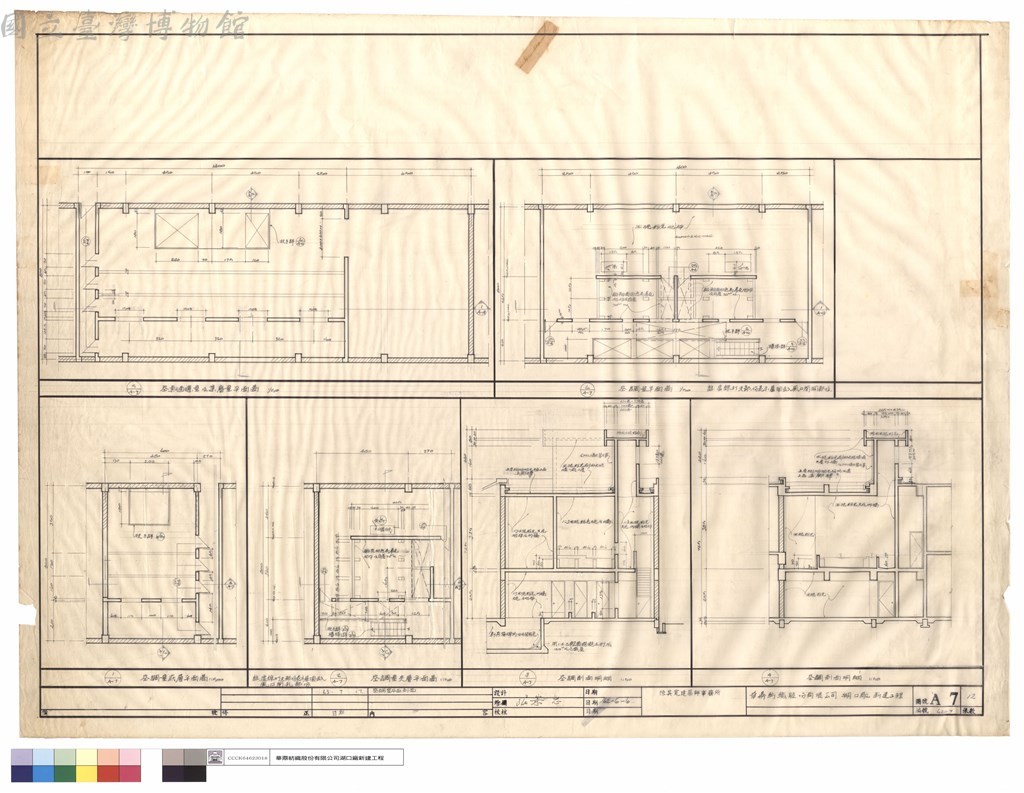The width and height of the screenshot is (1024, 793).
Task: Click drawing marker 1 under bottom-left floor plan
Action: click(x=112, y=678)
